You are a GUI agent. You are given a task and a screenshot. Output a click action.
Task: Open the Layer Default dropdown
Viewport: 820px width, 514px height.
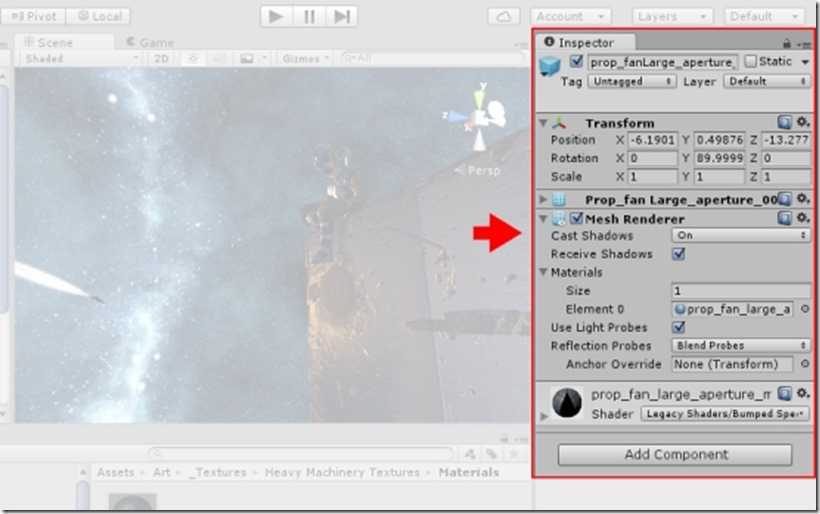click(x=767, y=82)
